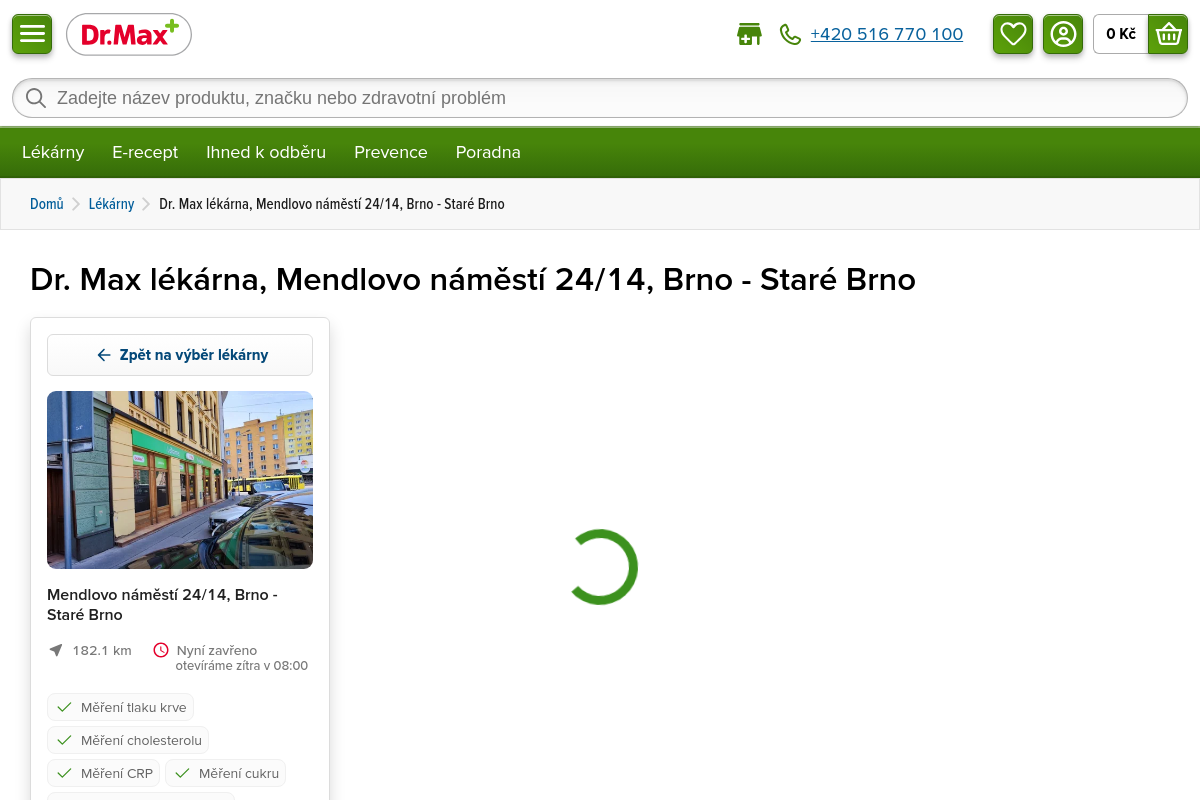Open the user account icon
This screenshot has width=1200, height=800.
[1063, 34]
